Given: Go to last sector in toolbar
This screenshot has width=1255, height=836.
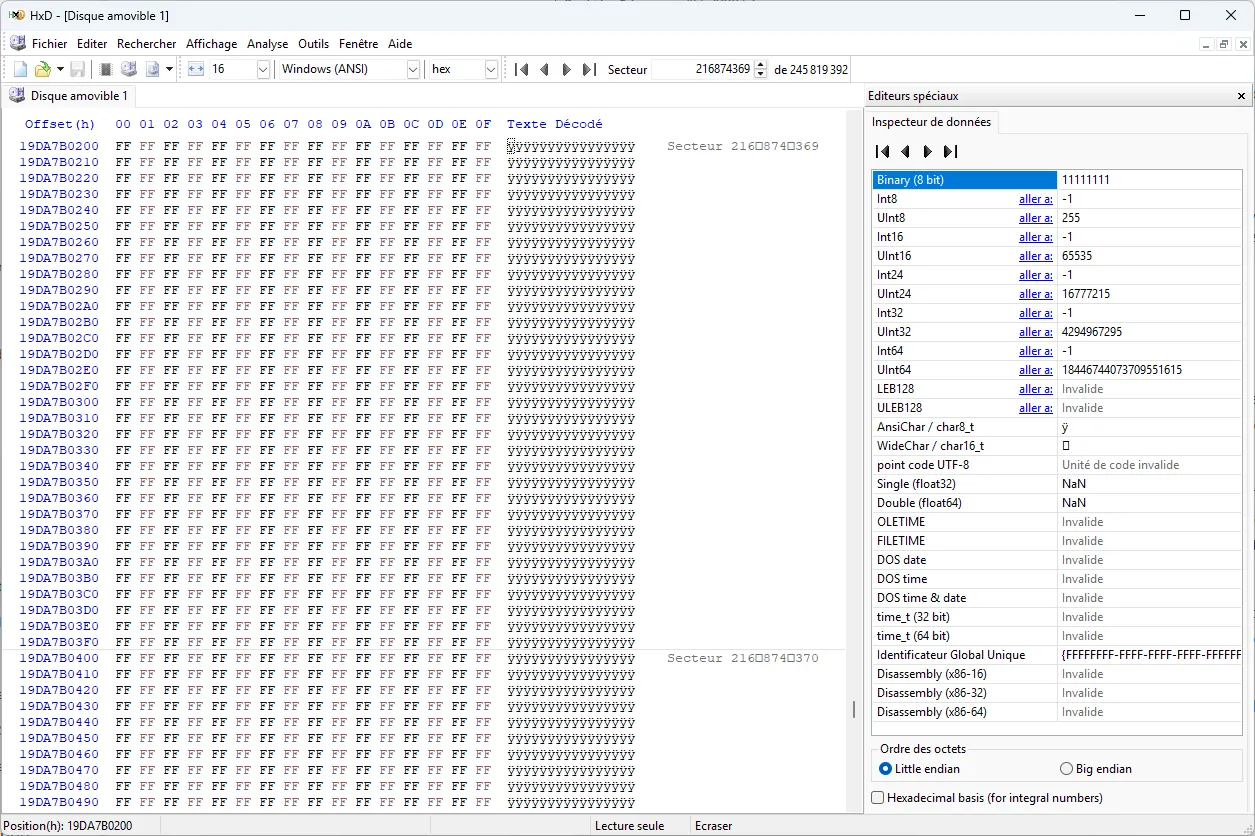Looking at the screenshot, I should (589, 69).
